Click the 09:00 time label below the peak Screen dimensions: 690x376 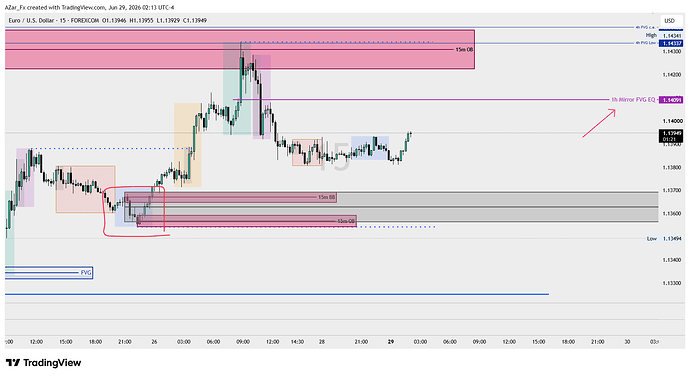(243, 342)
